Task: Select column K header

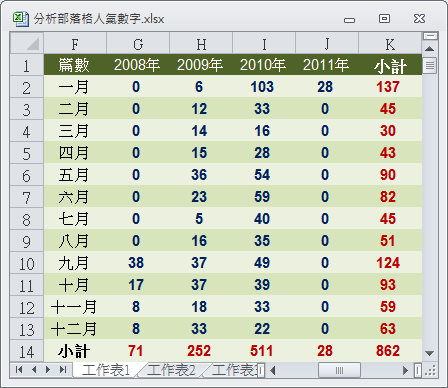Action: point(390,43)
